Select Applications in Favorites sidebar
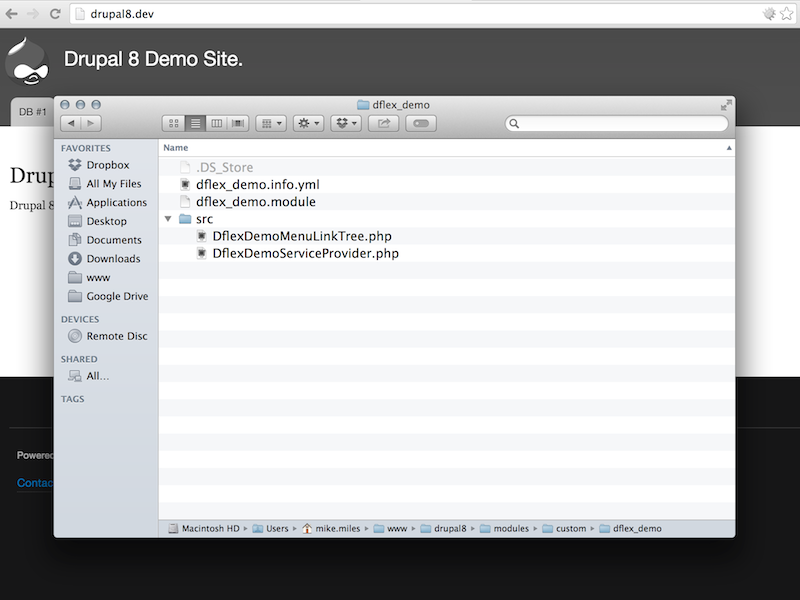 coord(116,203)
